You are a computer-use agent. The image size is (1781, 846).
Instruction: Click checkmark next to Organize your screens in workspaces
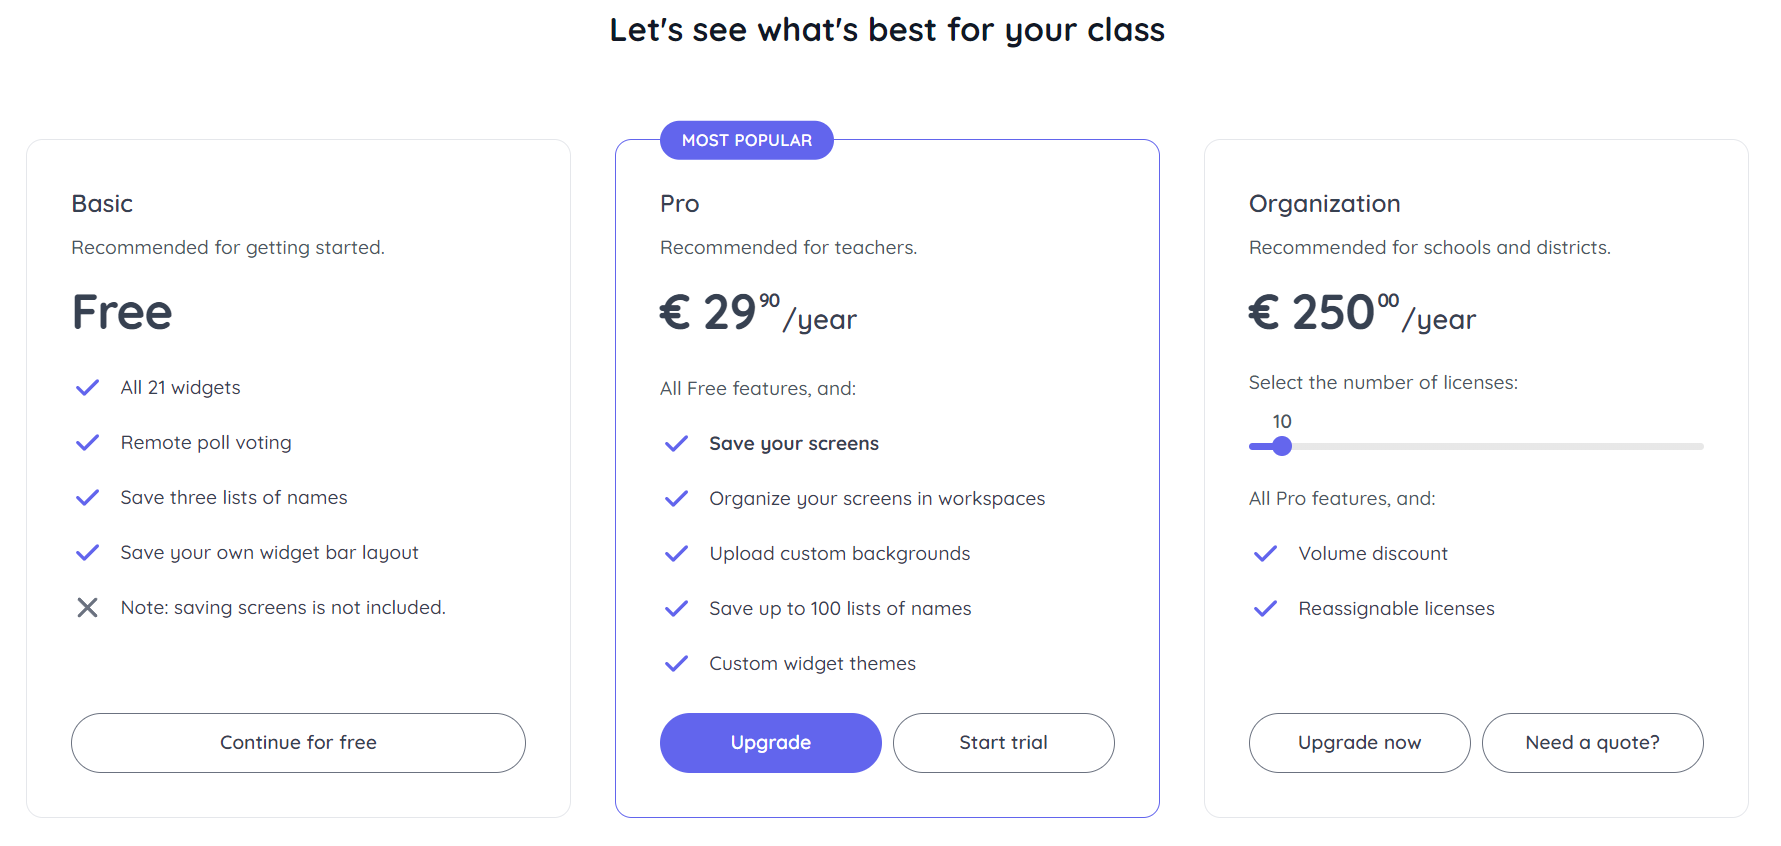coord(677,499)
